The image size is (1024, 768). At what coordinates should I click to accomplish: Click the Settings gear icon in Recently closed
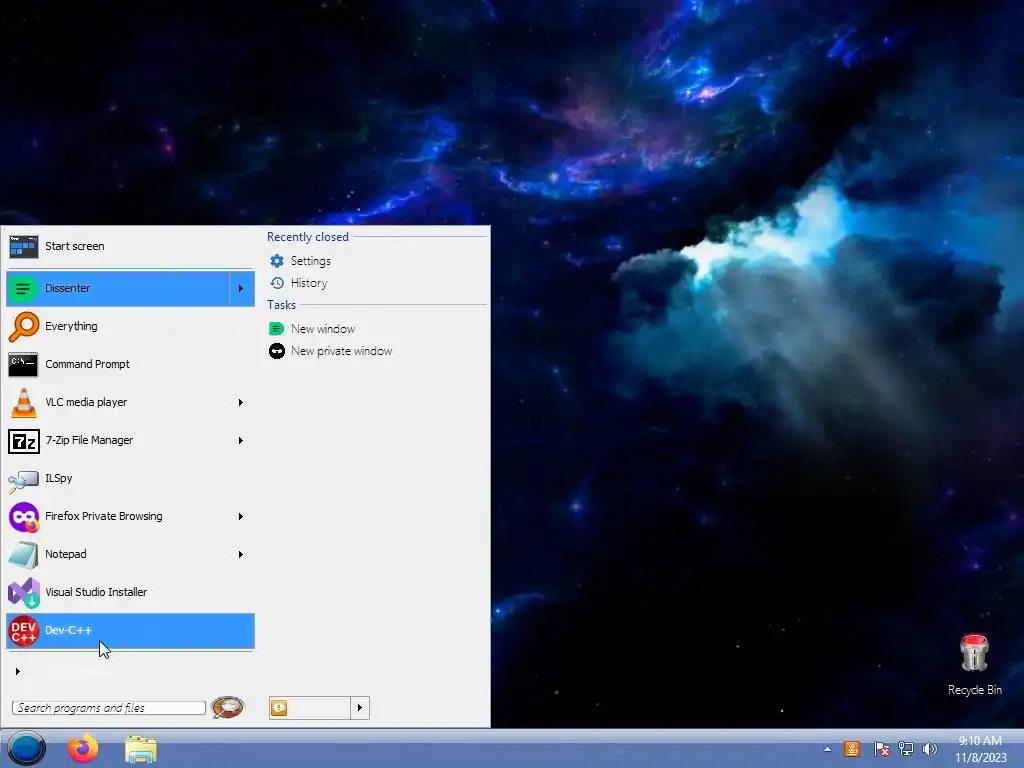pos(277,261)
